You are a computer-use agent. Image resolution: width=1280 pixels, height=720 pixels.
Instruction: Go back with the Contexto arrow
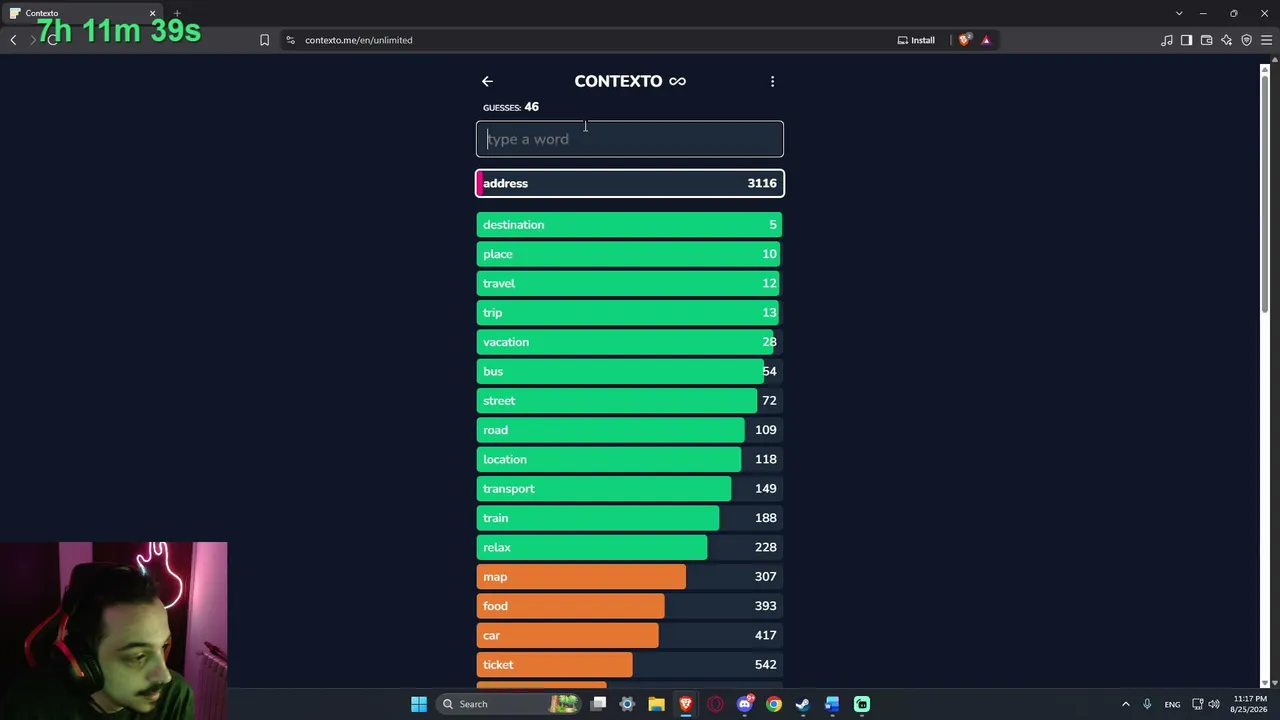[487, 81]
